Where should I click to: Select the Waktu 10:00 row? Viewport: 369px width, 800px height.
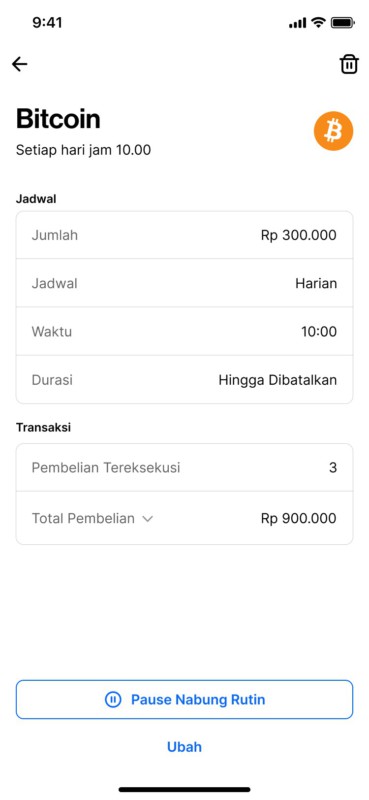pyautogui.click(x=184, y=332)
